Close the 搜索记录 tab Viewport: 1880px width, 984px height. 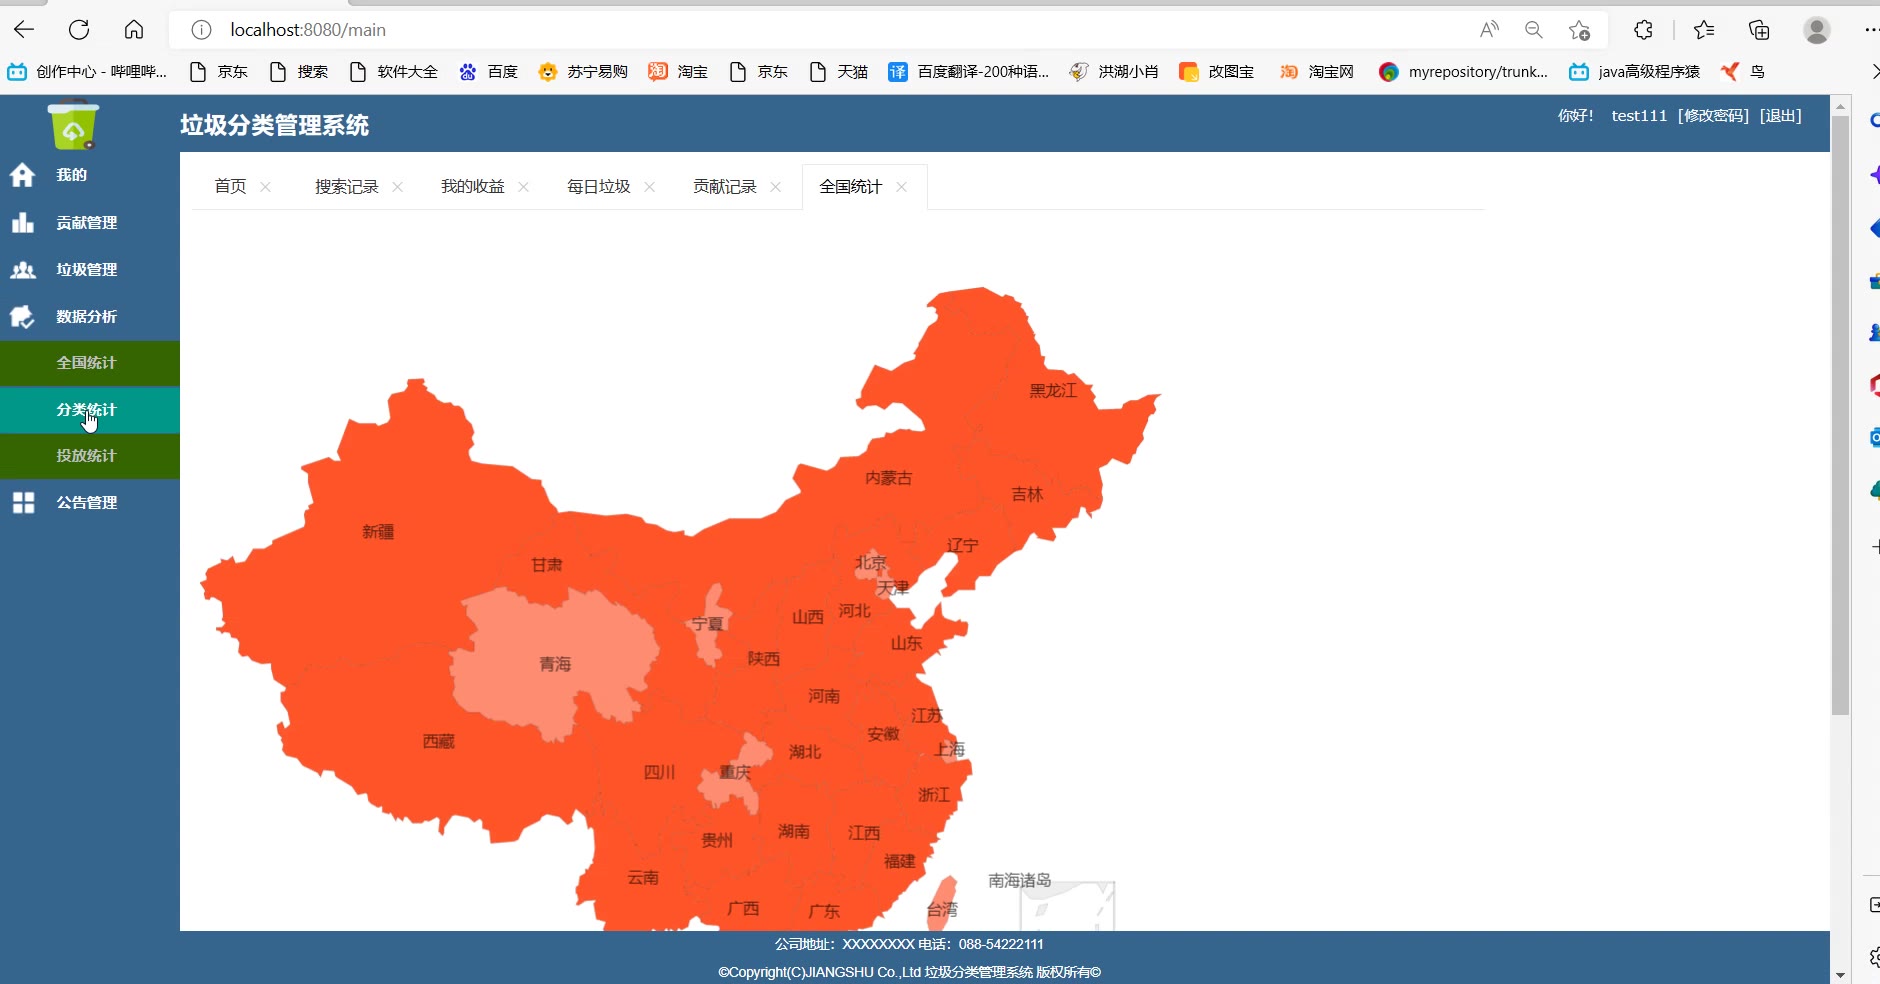(x=397, y=187)
